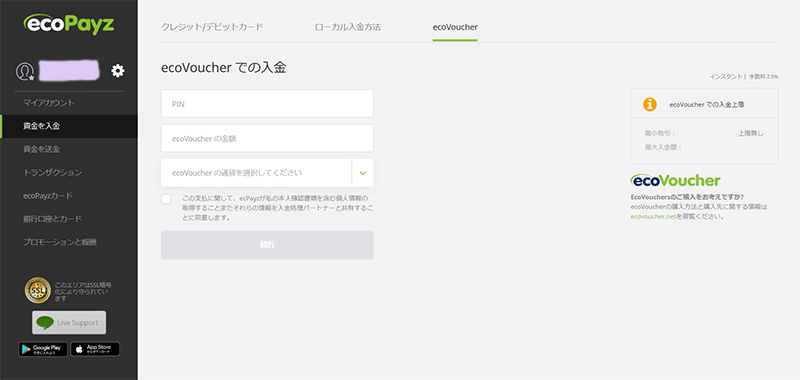Select 資金を入金 sidebar item
800x380 pixels.
(x=69, y=126)
